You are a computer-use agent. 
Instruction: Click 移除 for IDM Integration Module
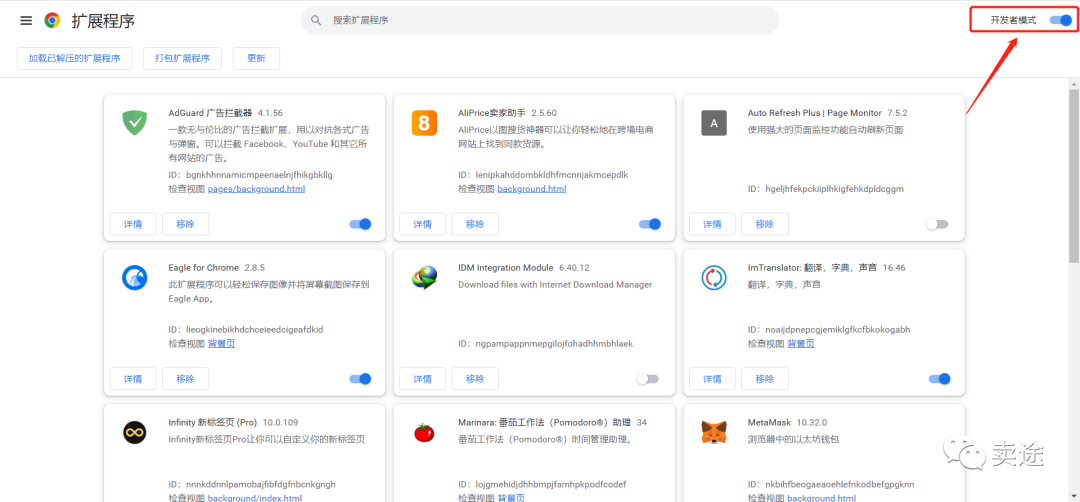tap(475, 379)
